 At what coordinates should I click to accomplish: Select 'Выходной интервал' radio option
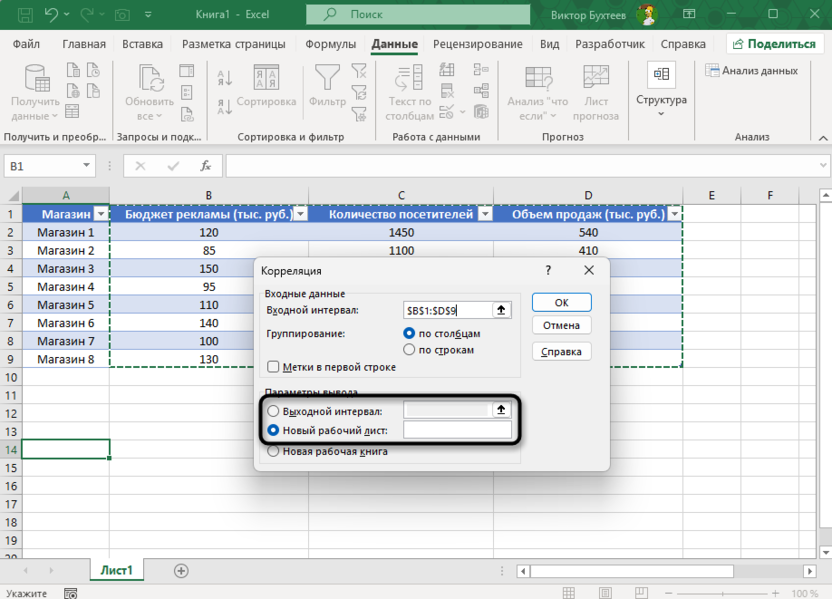tap(273, 411)
